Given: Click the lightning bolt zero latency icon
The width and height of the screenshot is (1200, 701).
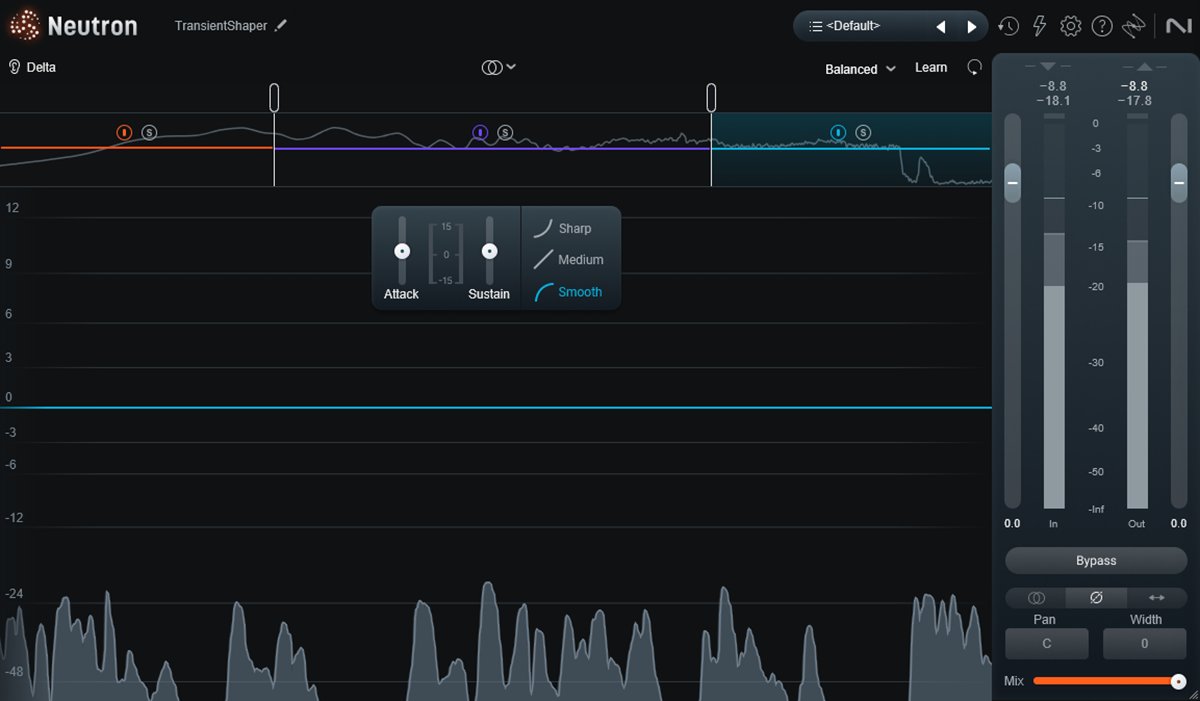Looking at the screenshot, I should [x=1040, y=27].
